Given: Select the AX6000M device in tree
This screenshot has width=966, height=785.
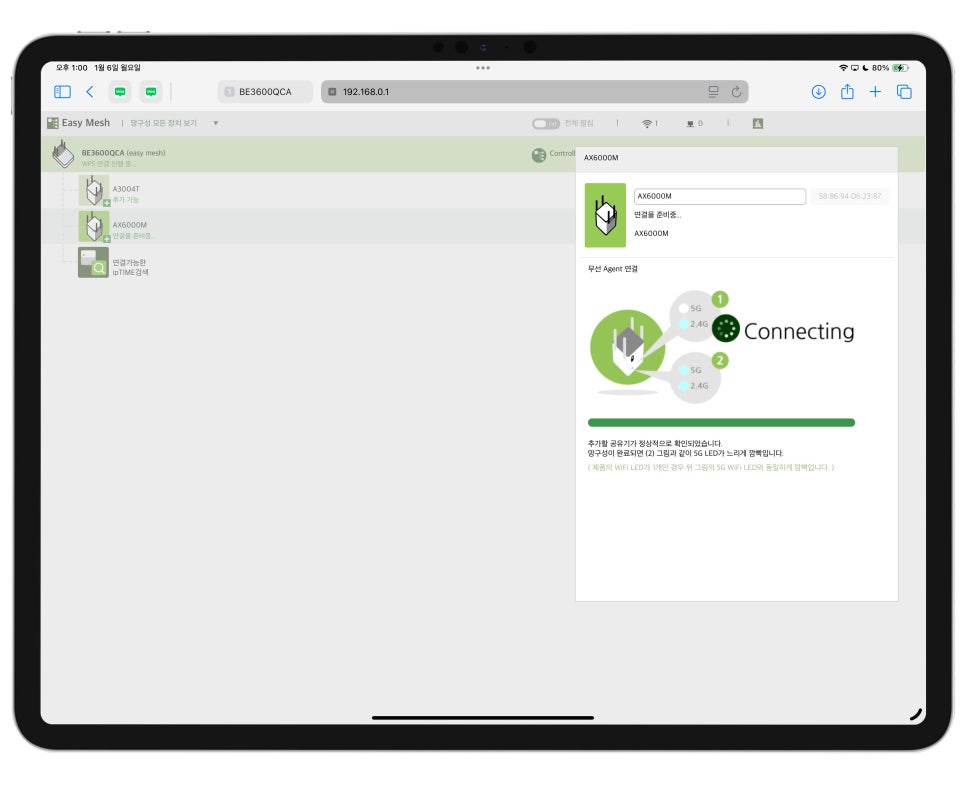Looking at the screenshot, I should pos(308,226).
